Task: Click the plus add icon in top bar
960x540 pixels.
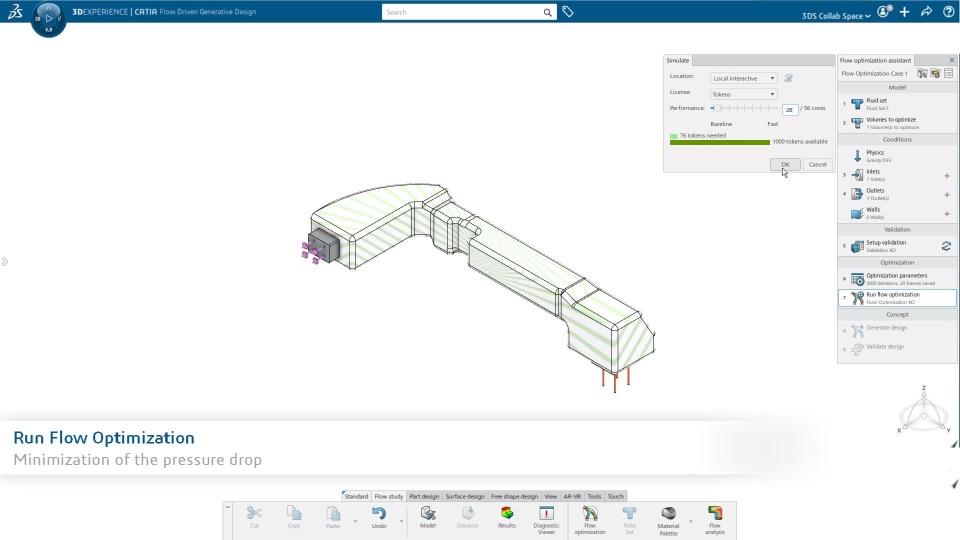Action: pyautogui.click(x=905, y=12)
